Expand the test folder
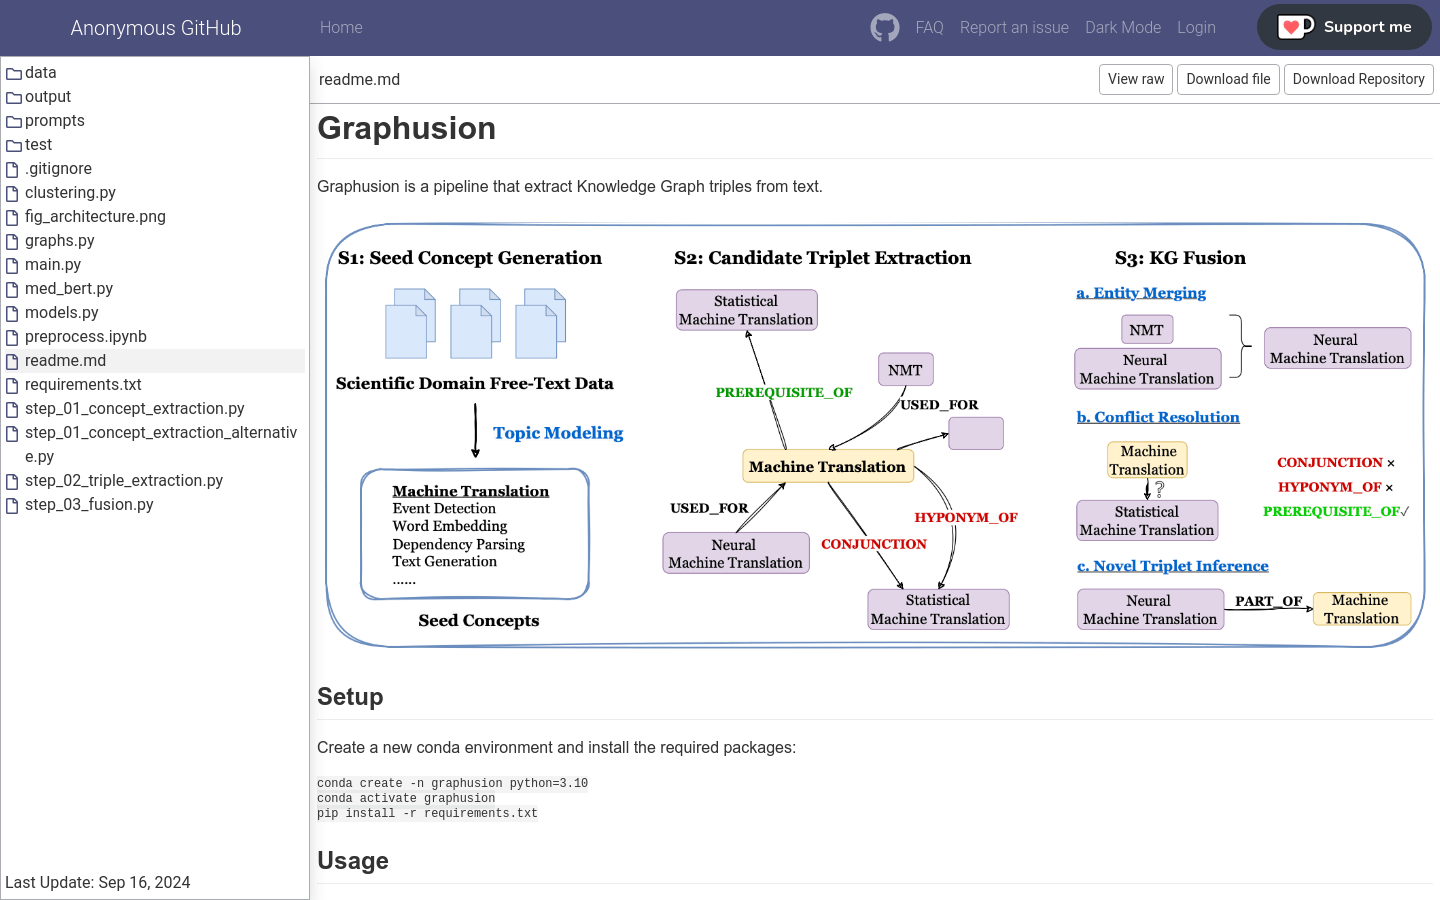The width and height of the screenshot is (1440, 900). [x=39, y=145]
